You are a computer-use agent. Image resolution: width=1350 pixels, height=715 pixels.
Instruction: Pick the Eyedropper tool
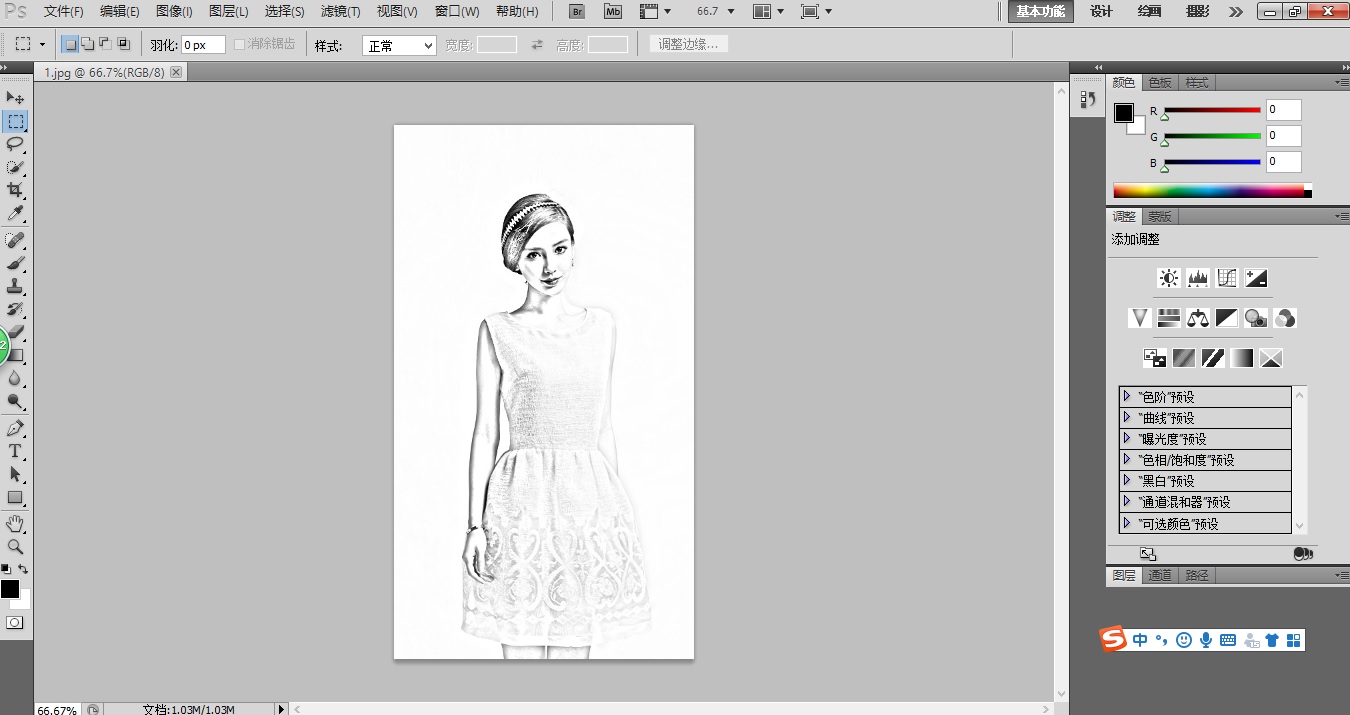(15, 214)
